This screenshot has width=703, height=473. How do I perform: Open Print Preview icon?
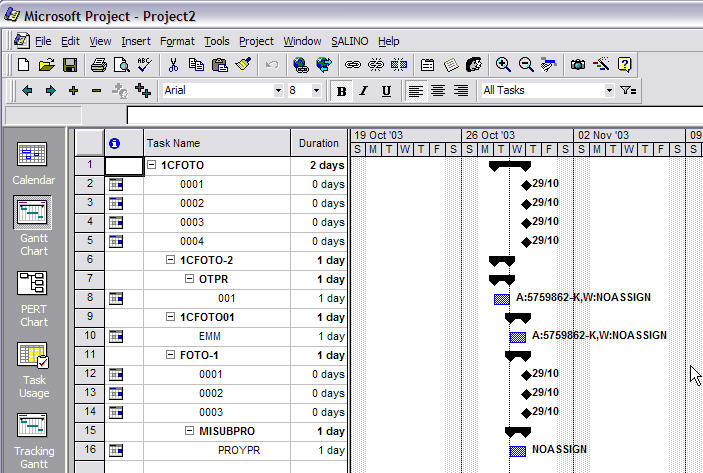pyautogui.click(x=122, y=65)
